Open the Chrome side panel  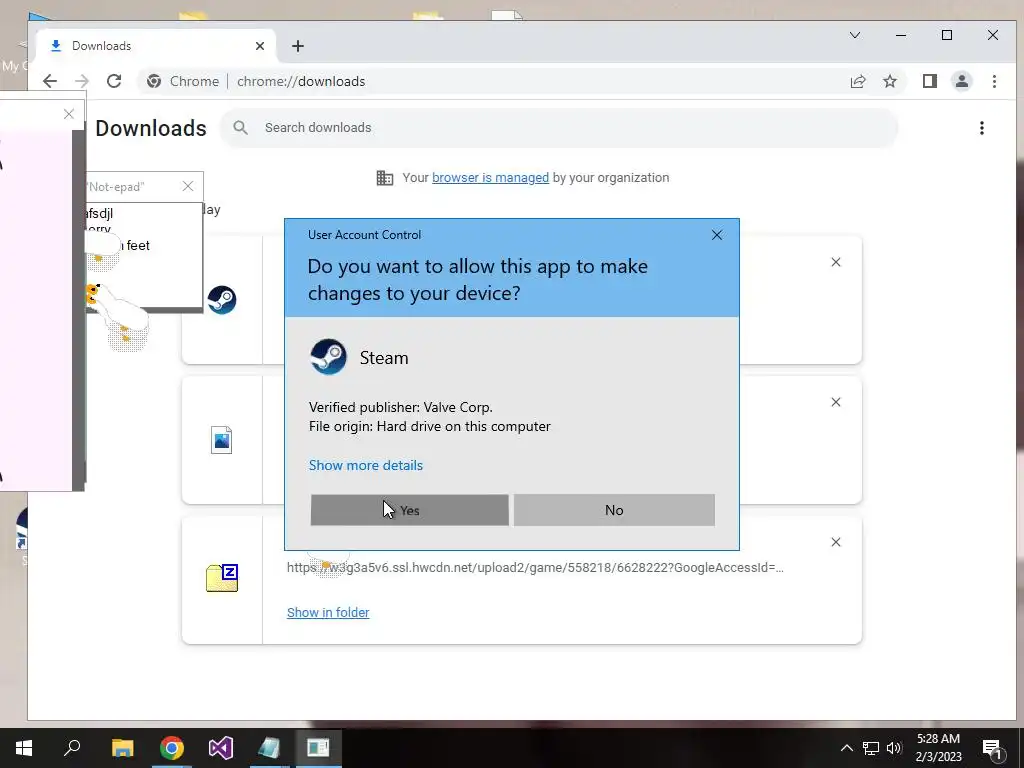coord(930,81)
